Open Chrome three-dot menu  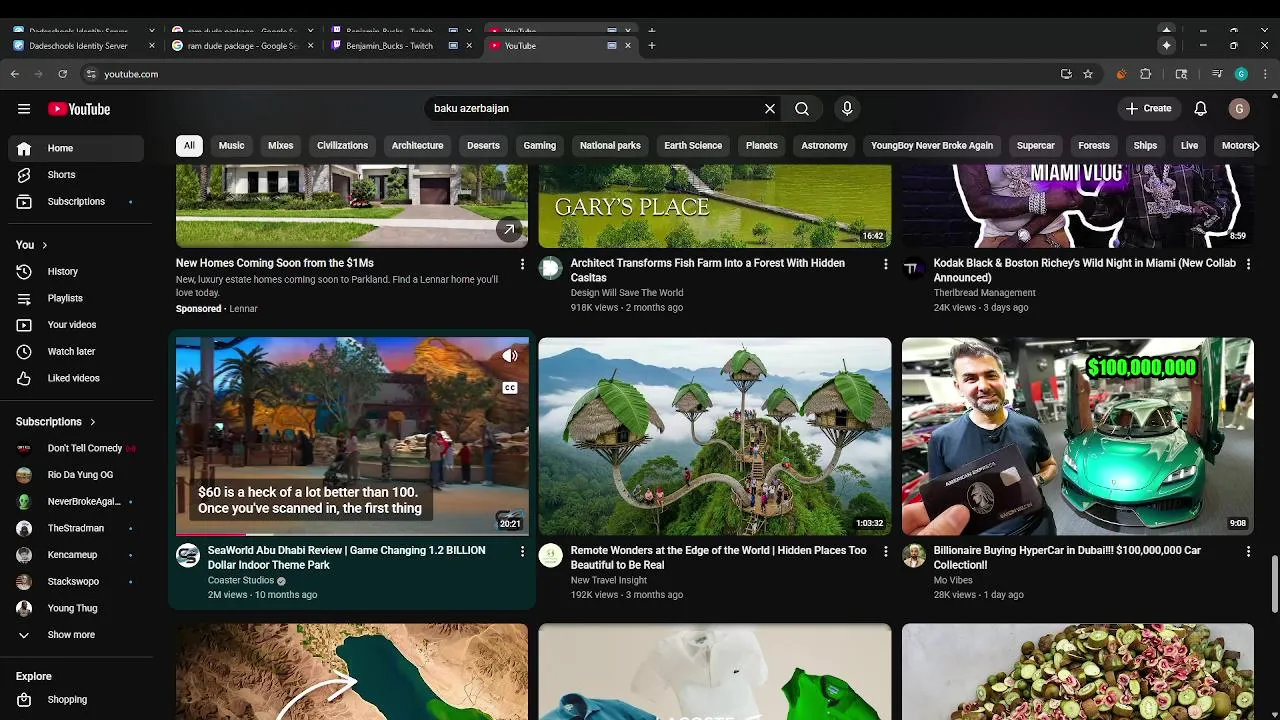1266,74
